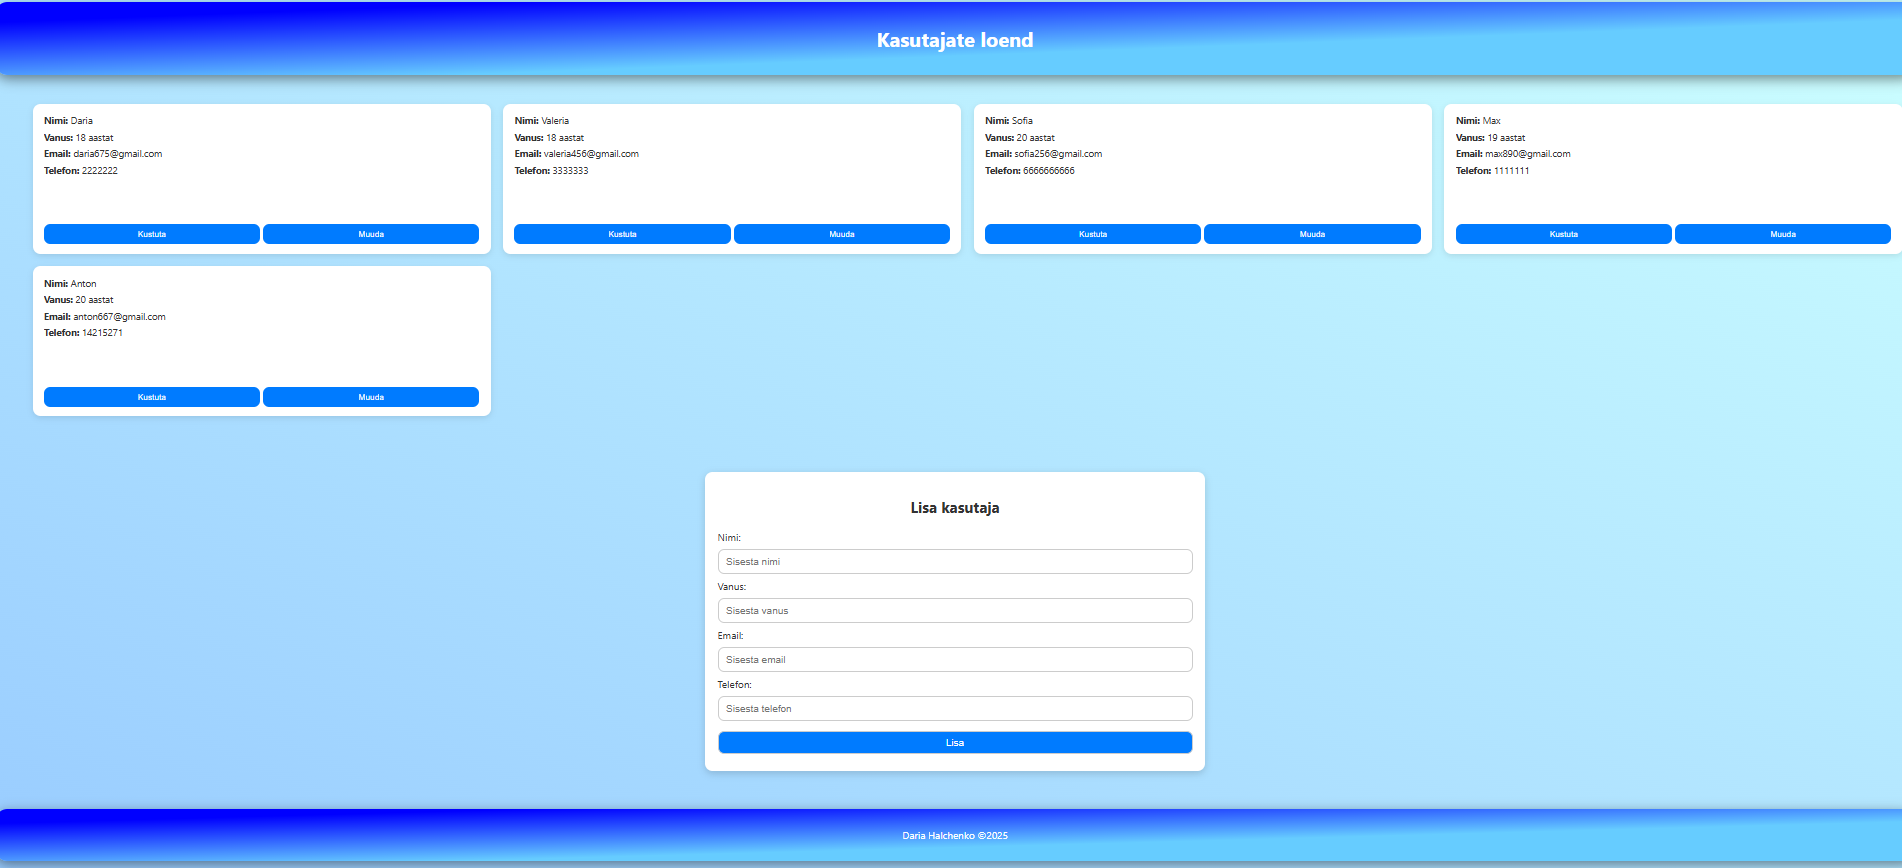Click into the Sisesta vanus field
This screenshot has height=868, width=1902.
[x=954, y=611]
